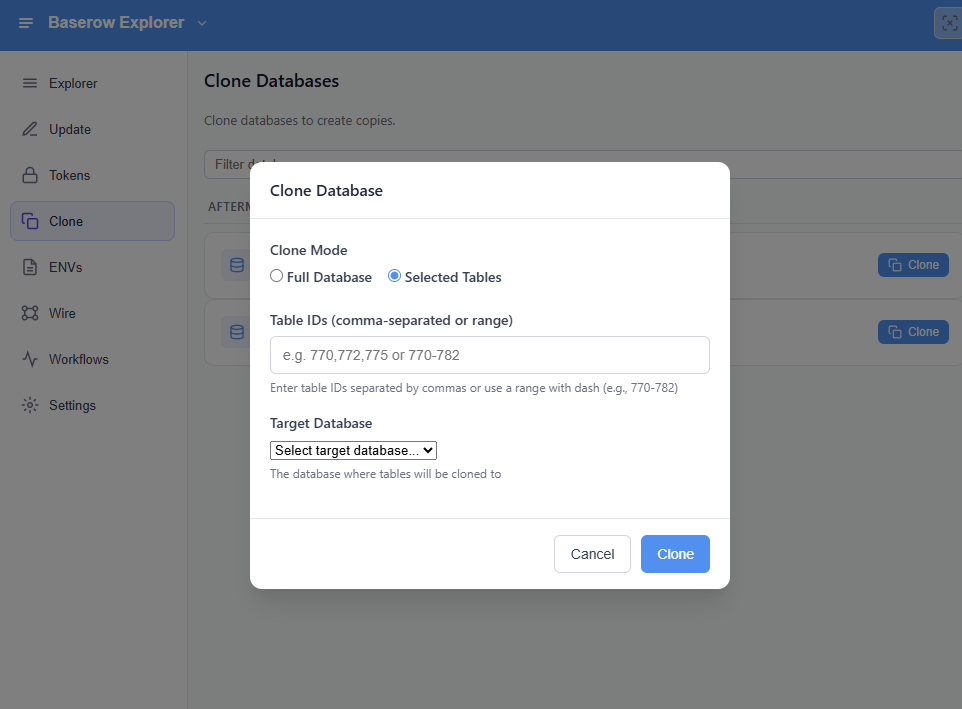Click the Explorer list icon in sidebar
This screenshot has height=709, width=962.
tap(30, 83)
